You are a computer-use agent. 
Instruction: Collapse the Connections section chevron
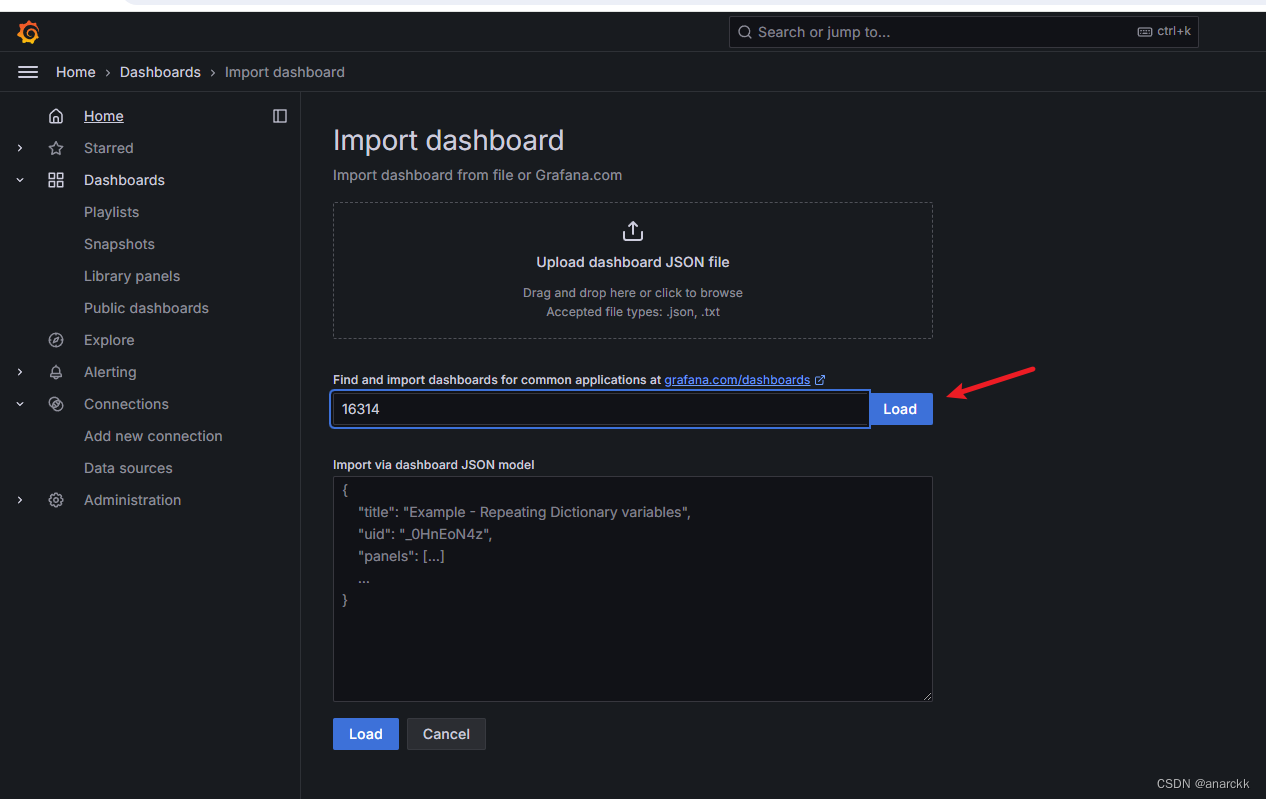[x=20, y=404]
